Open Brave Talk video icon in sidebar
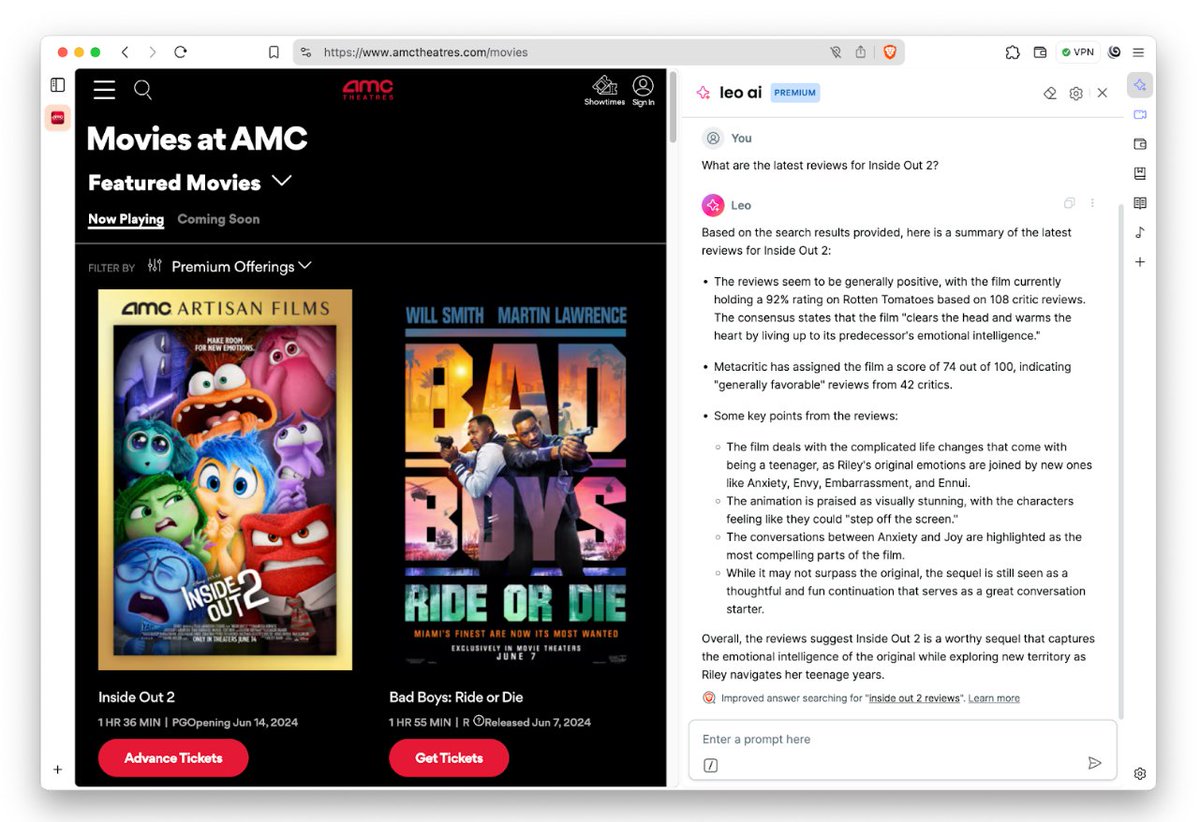Viewport: 1200px width, 822px height. pos(1139,115)
